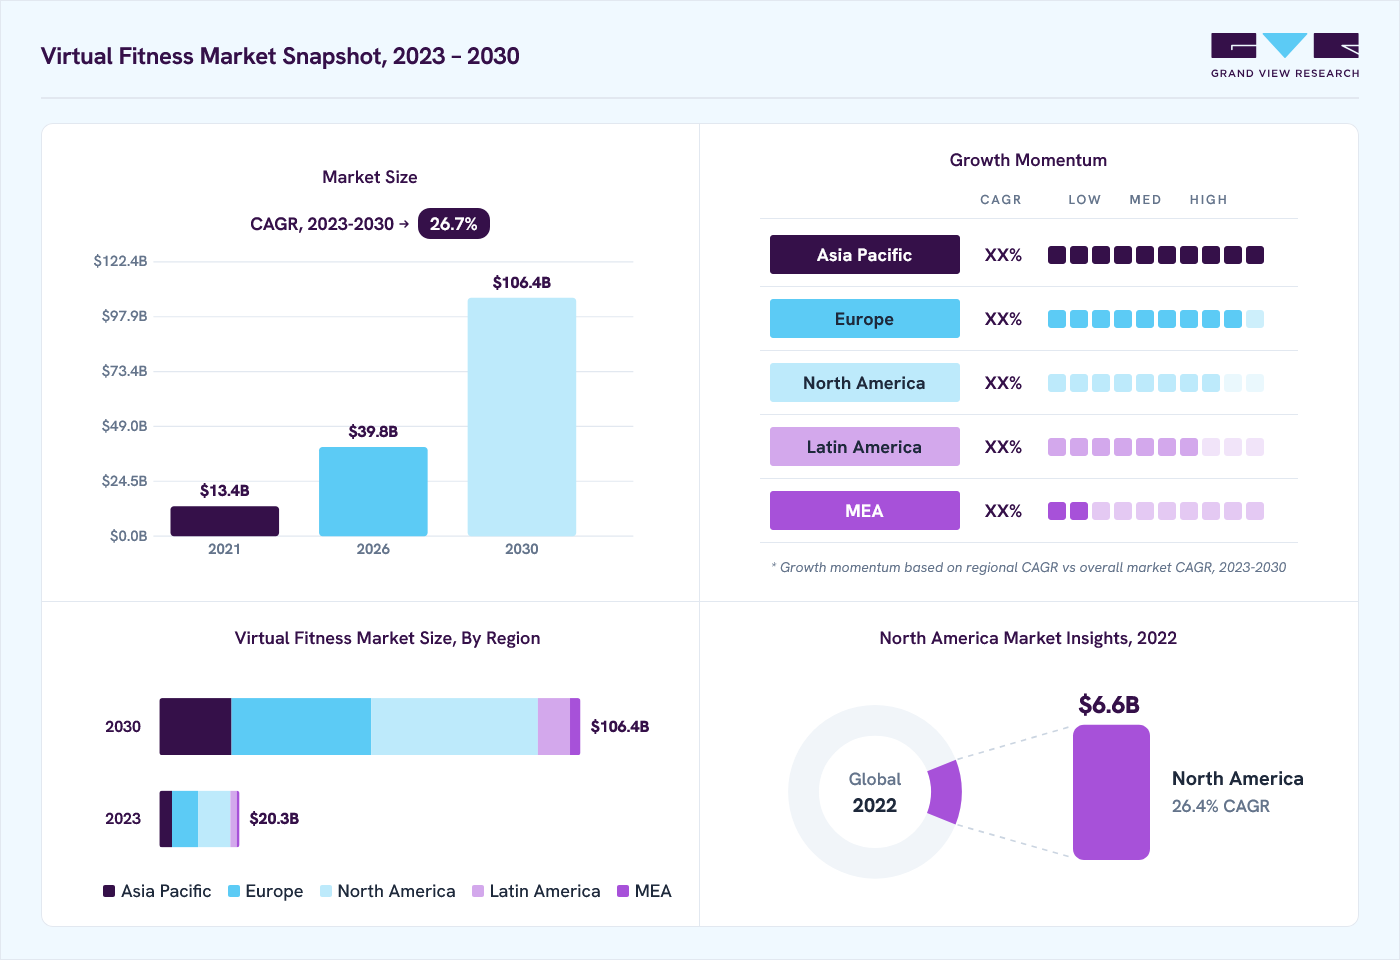Click the Asia Pacific segment of the 2030 stacked bar

[x=195, y=726]
